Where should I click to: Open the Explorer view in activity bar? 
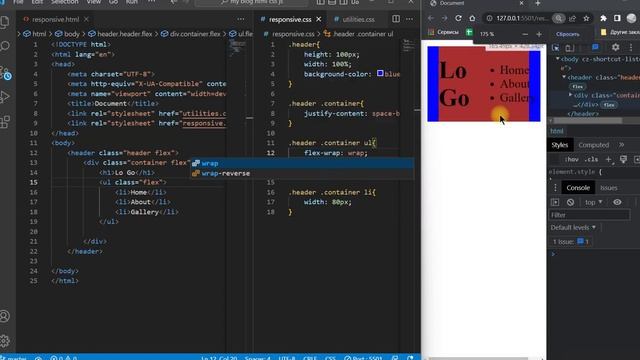[x=5, y=21]
